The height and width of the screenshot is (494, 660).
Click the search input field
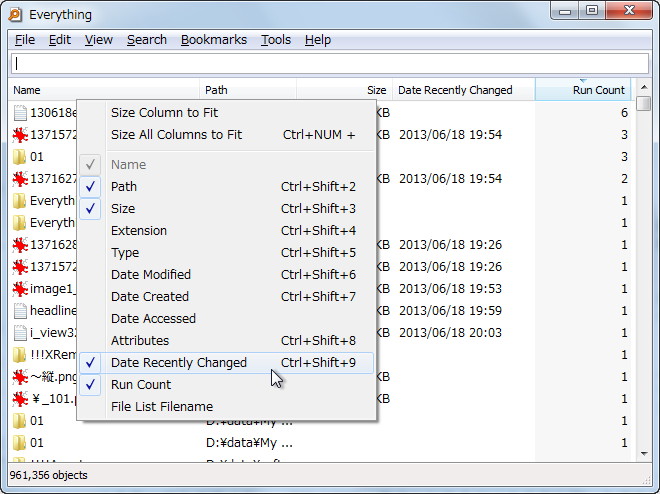click(330, 64)
